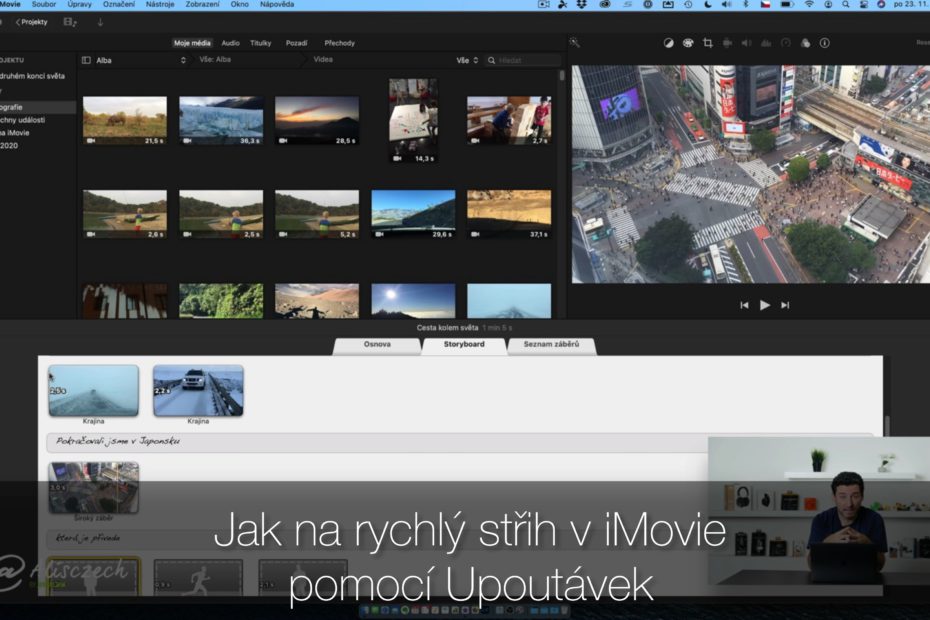Open the Nástroje menu
Image resolution: width=930 pixels, height=620 pixels.
(x=159, y=5)
